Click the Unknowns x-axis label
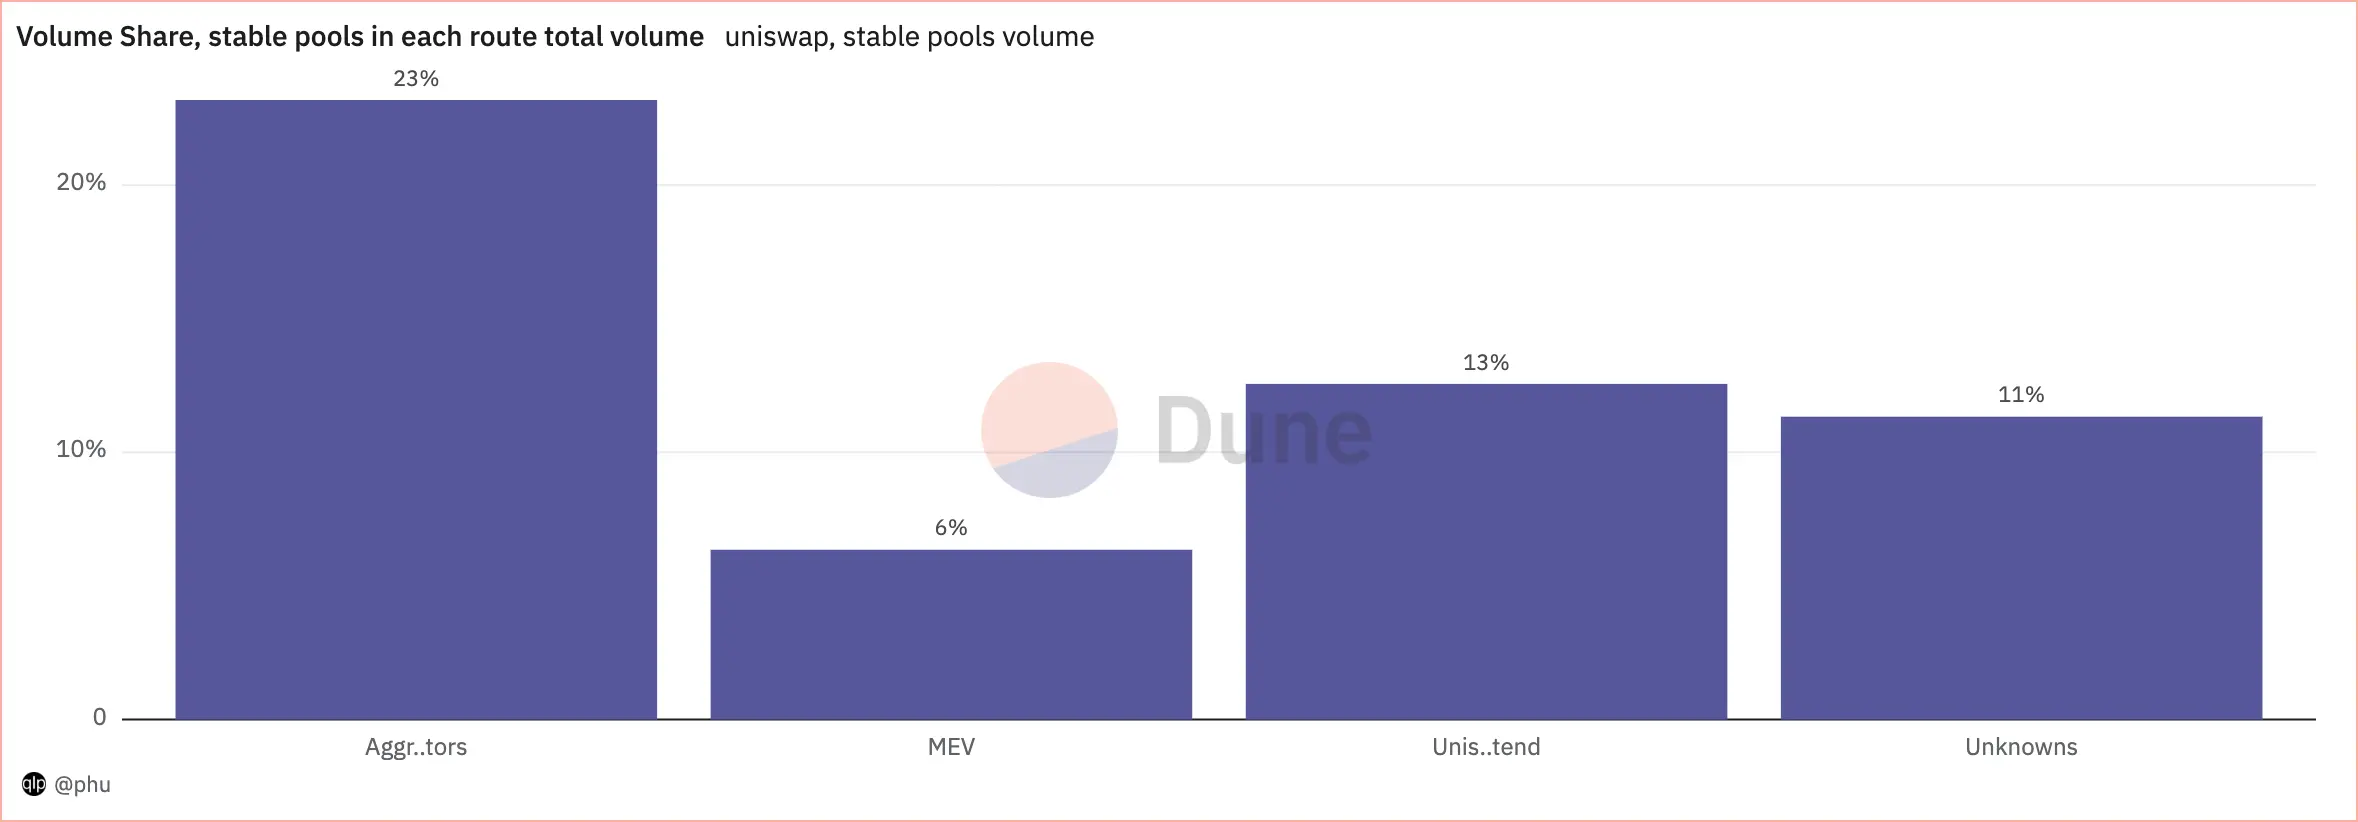Screen dimensions: 2358x822 click(x=2021, y=747)
